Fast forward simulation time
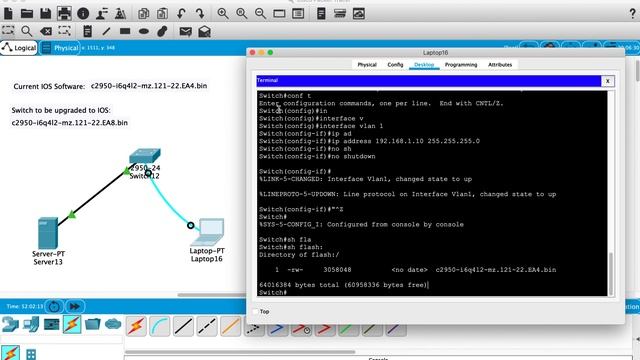Screen dimensions: 640x360 (x=75, y=306)
